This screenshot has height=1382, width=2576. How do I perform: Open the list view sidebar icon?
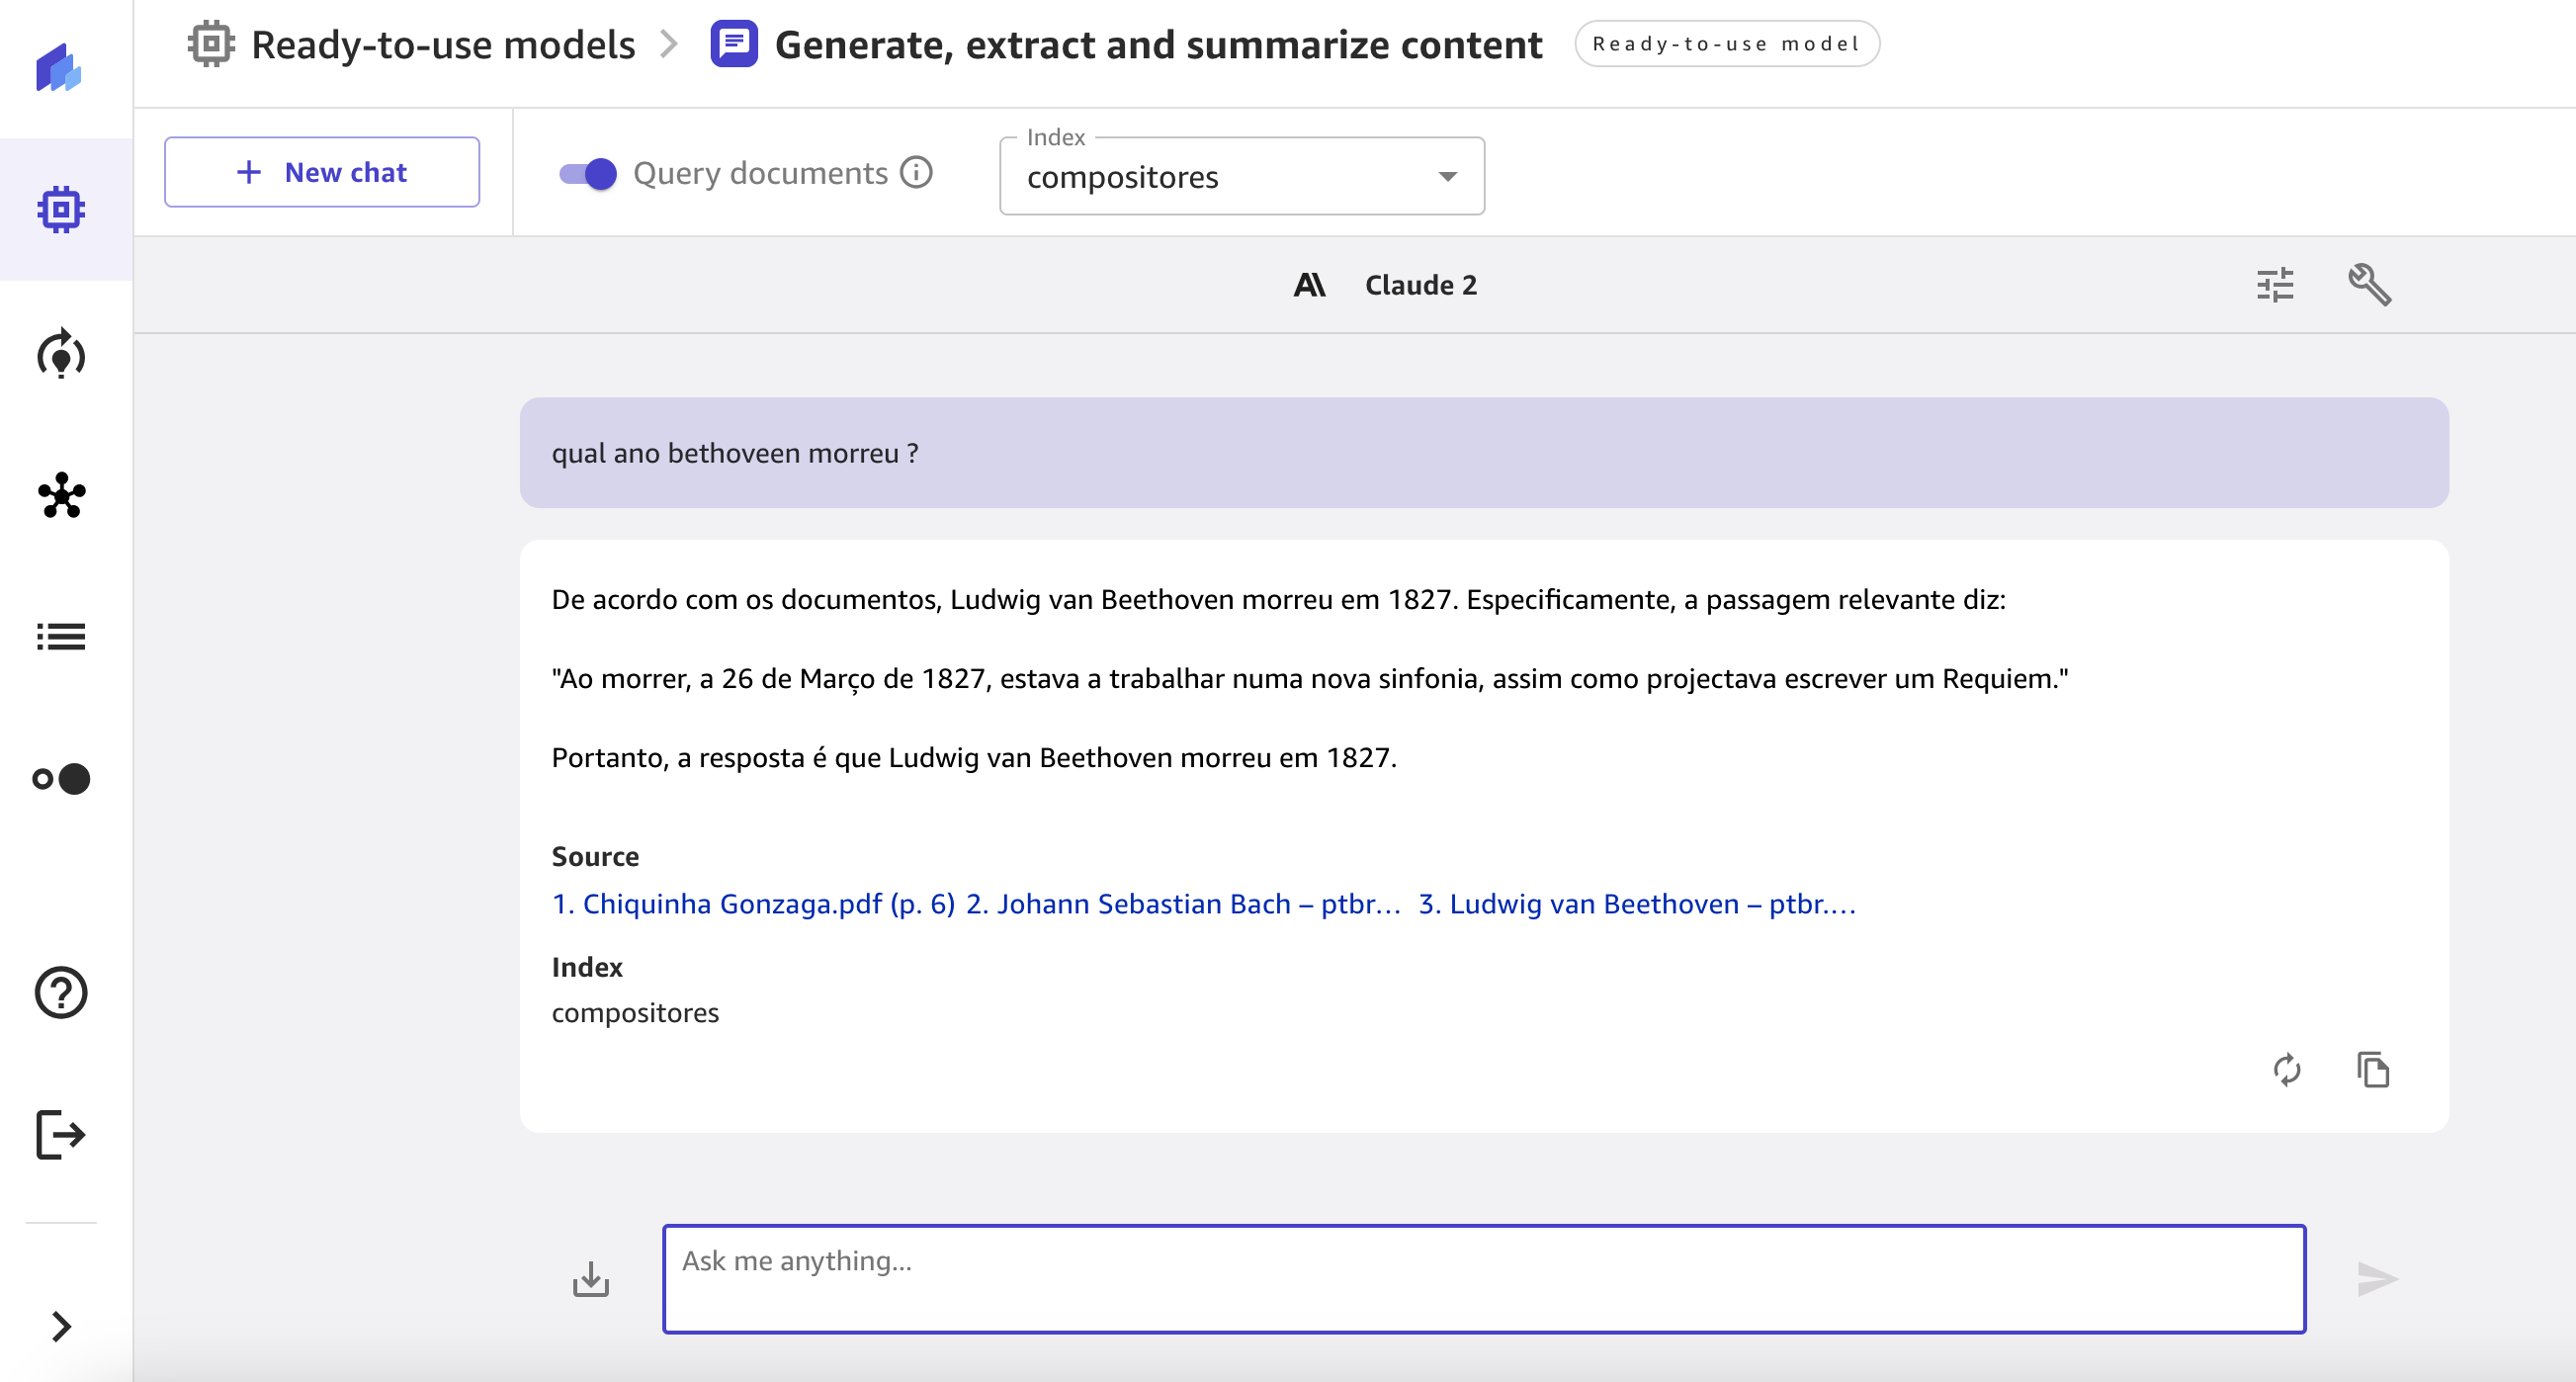pos(61,637)
